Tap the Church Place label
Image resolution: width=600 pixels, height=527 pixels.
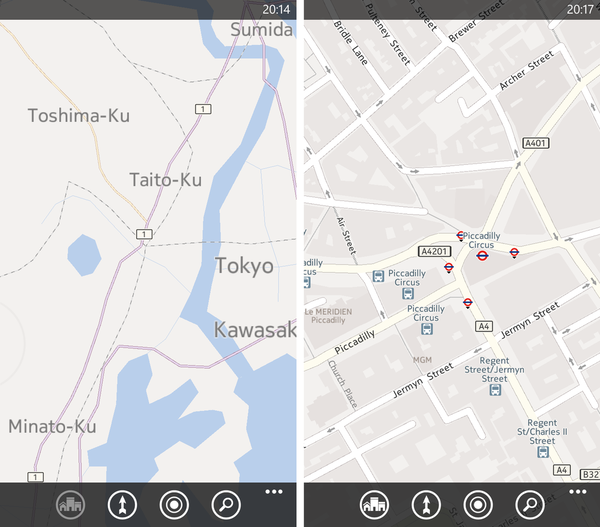tap(342, 384)
